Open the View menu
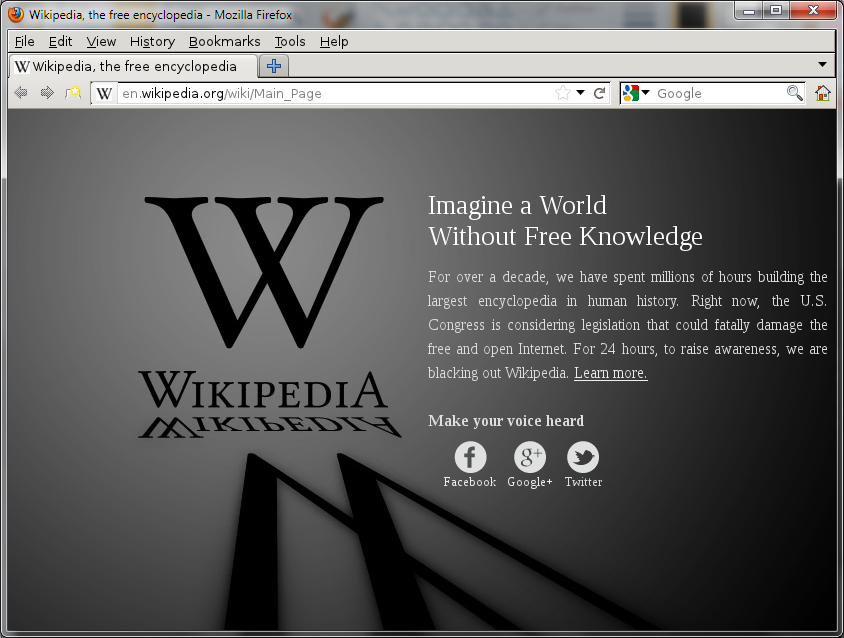 tap(101, 41)
